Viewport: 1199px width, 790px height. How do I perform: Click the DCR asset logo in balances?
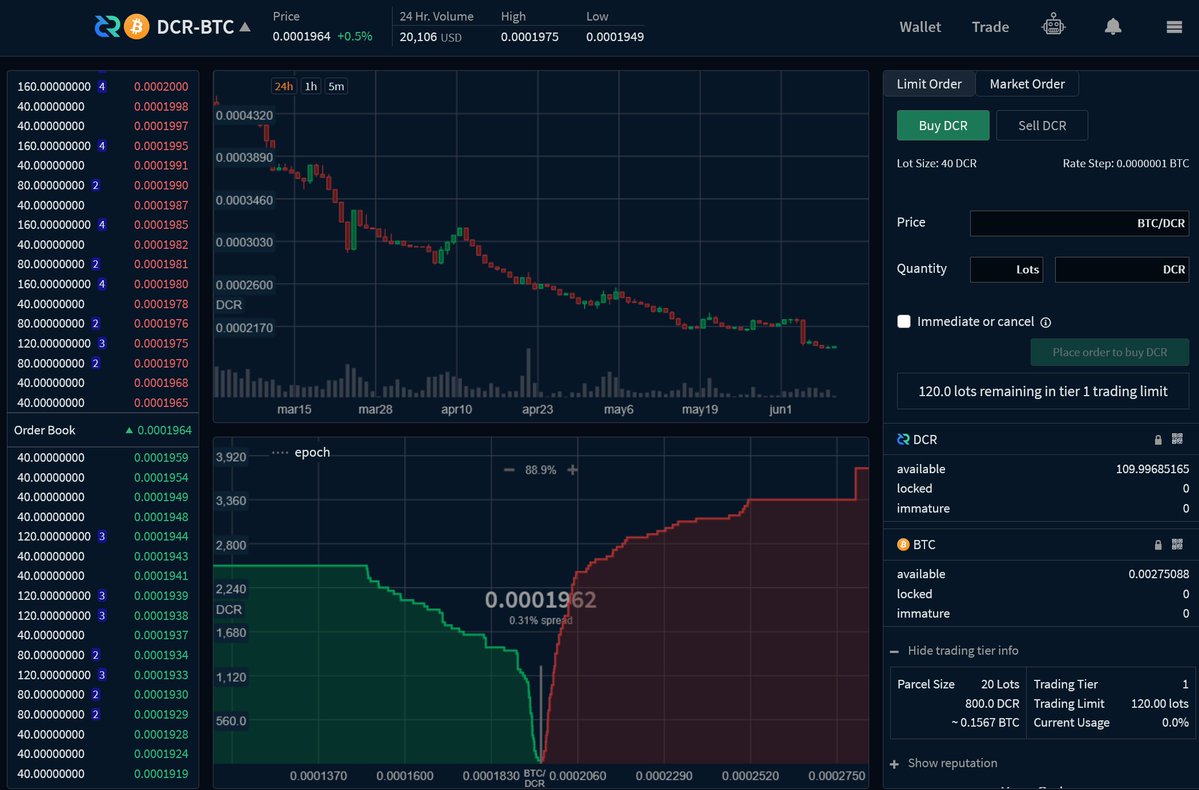click(x=903, y=440)
